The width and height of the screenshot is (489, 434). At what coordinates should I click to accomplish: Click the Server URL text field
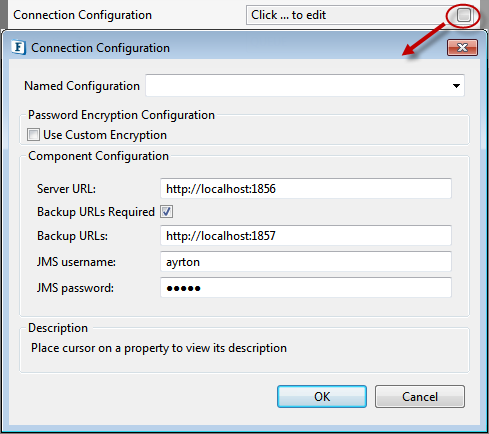306,189
